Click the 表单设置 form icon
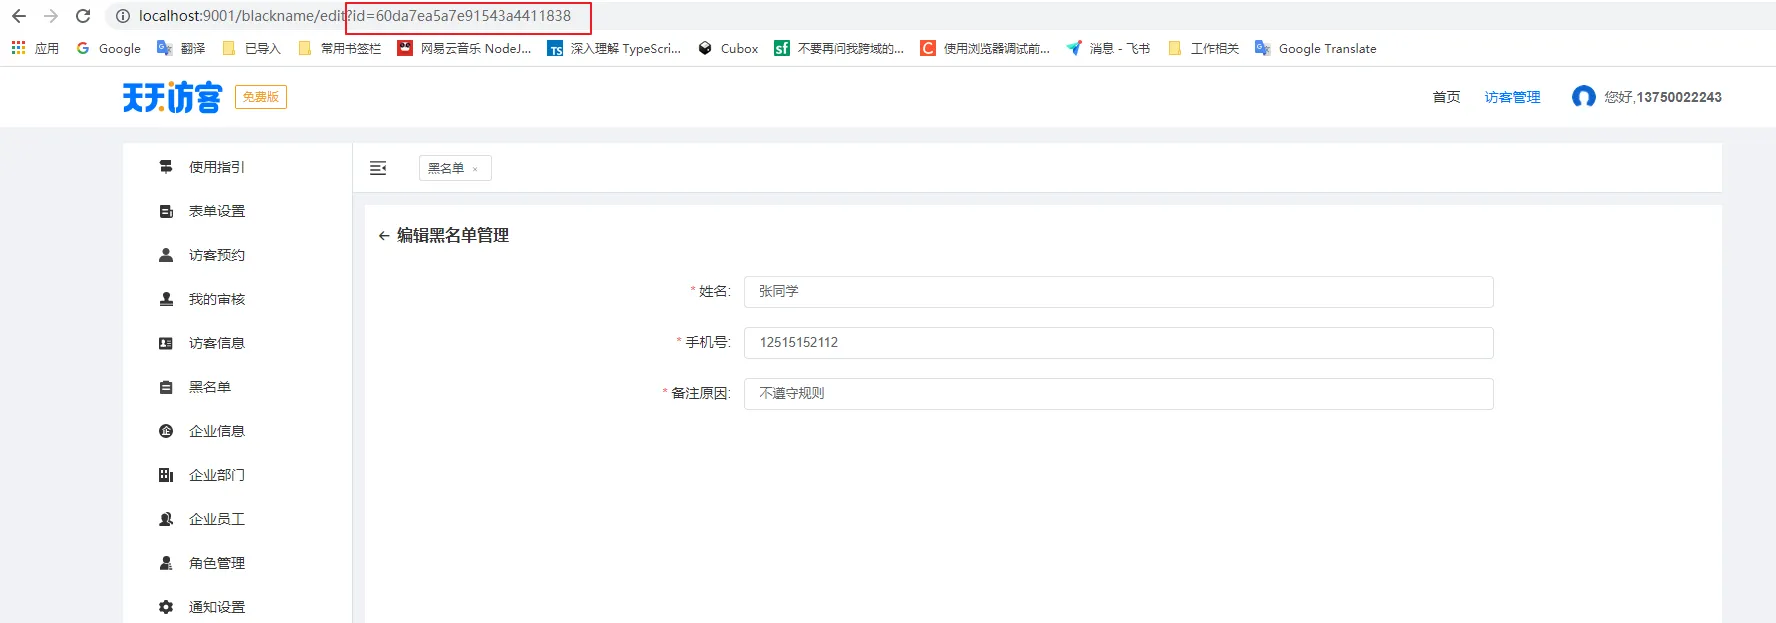Image resolution: width=1776 pixels, height=623 pixels. point(166,211)
